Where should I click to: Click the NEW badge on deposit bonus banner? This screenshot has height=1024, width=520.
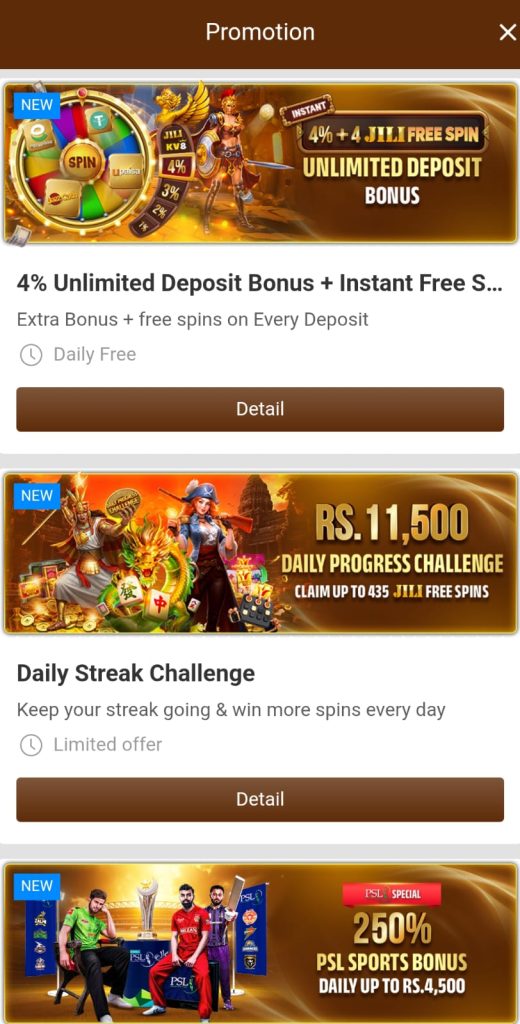tap(37, 105)
